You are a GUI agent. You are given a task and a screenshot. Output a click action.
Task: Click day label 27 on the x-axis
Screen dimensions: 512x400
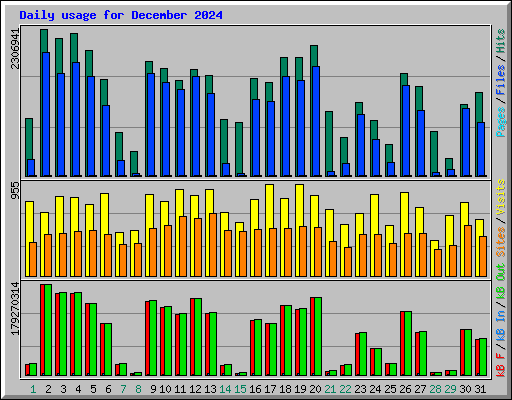[x=420, y=389]
